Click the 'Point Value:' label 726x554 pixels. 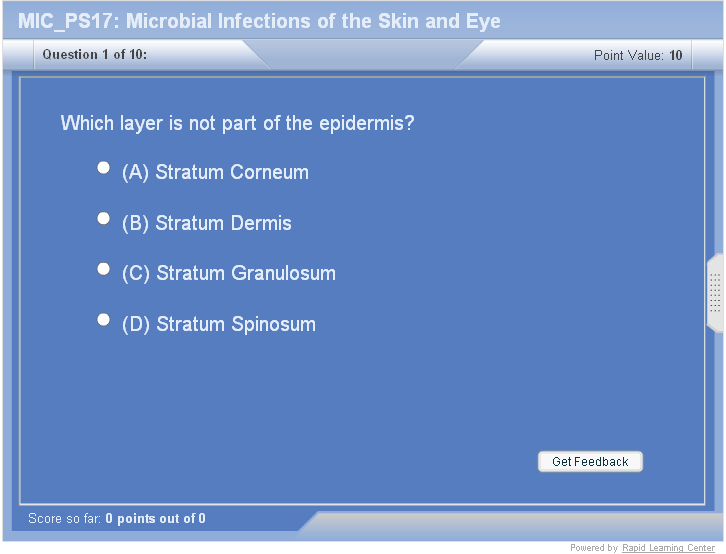[x=628, y=55]
